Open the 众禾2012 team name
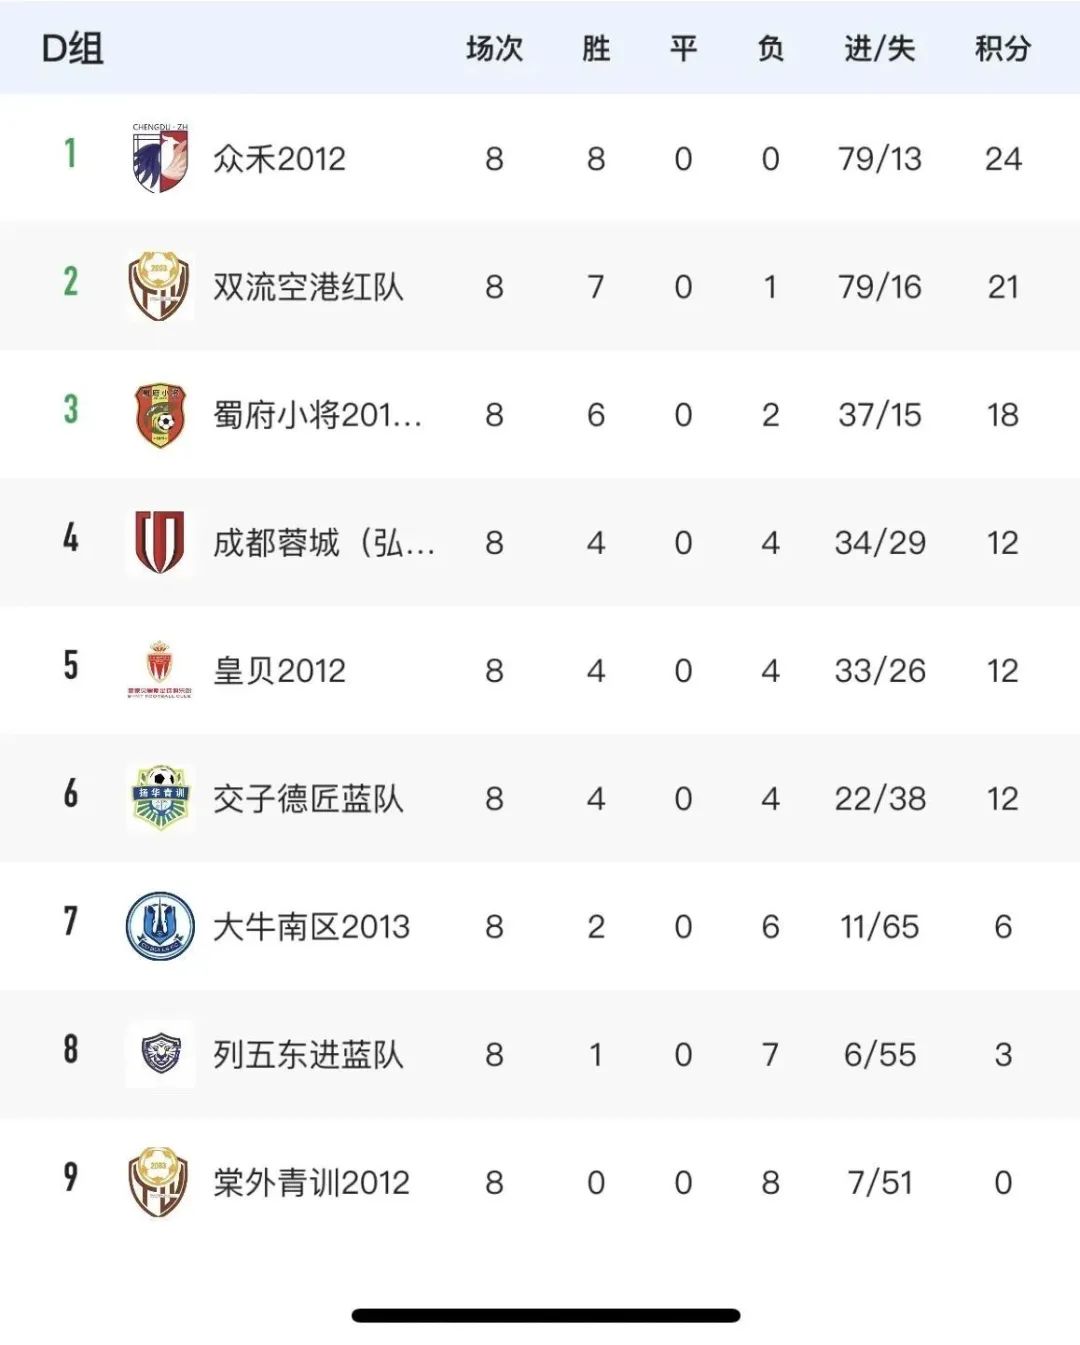Screen dimensions: 1080x1345 click(279, 159)
